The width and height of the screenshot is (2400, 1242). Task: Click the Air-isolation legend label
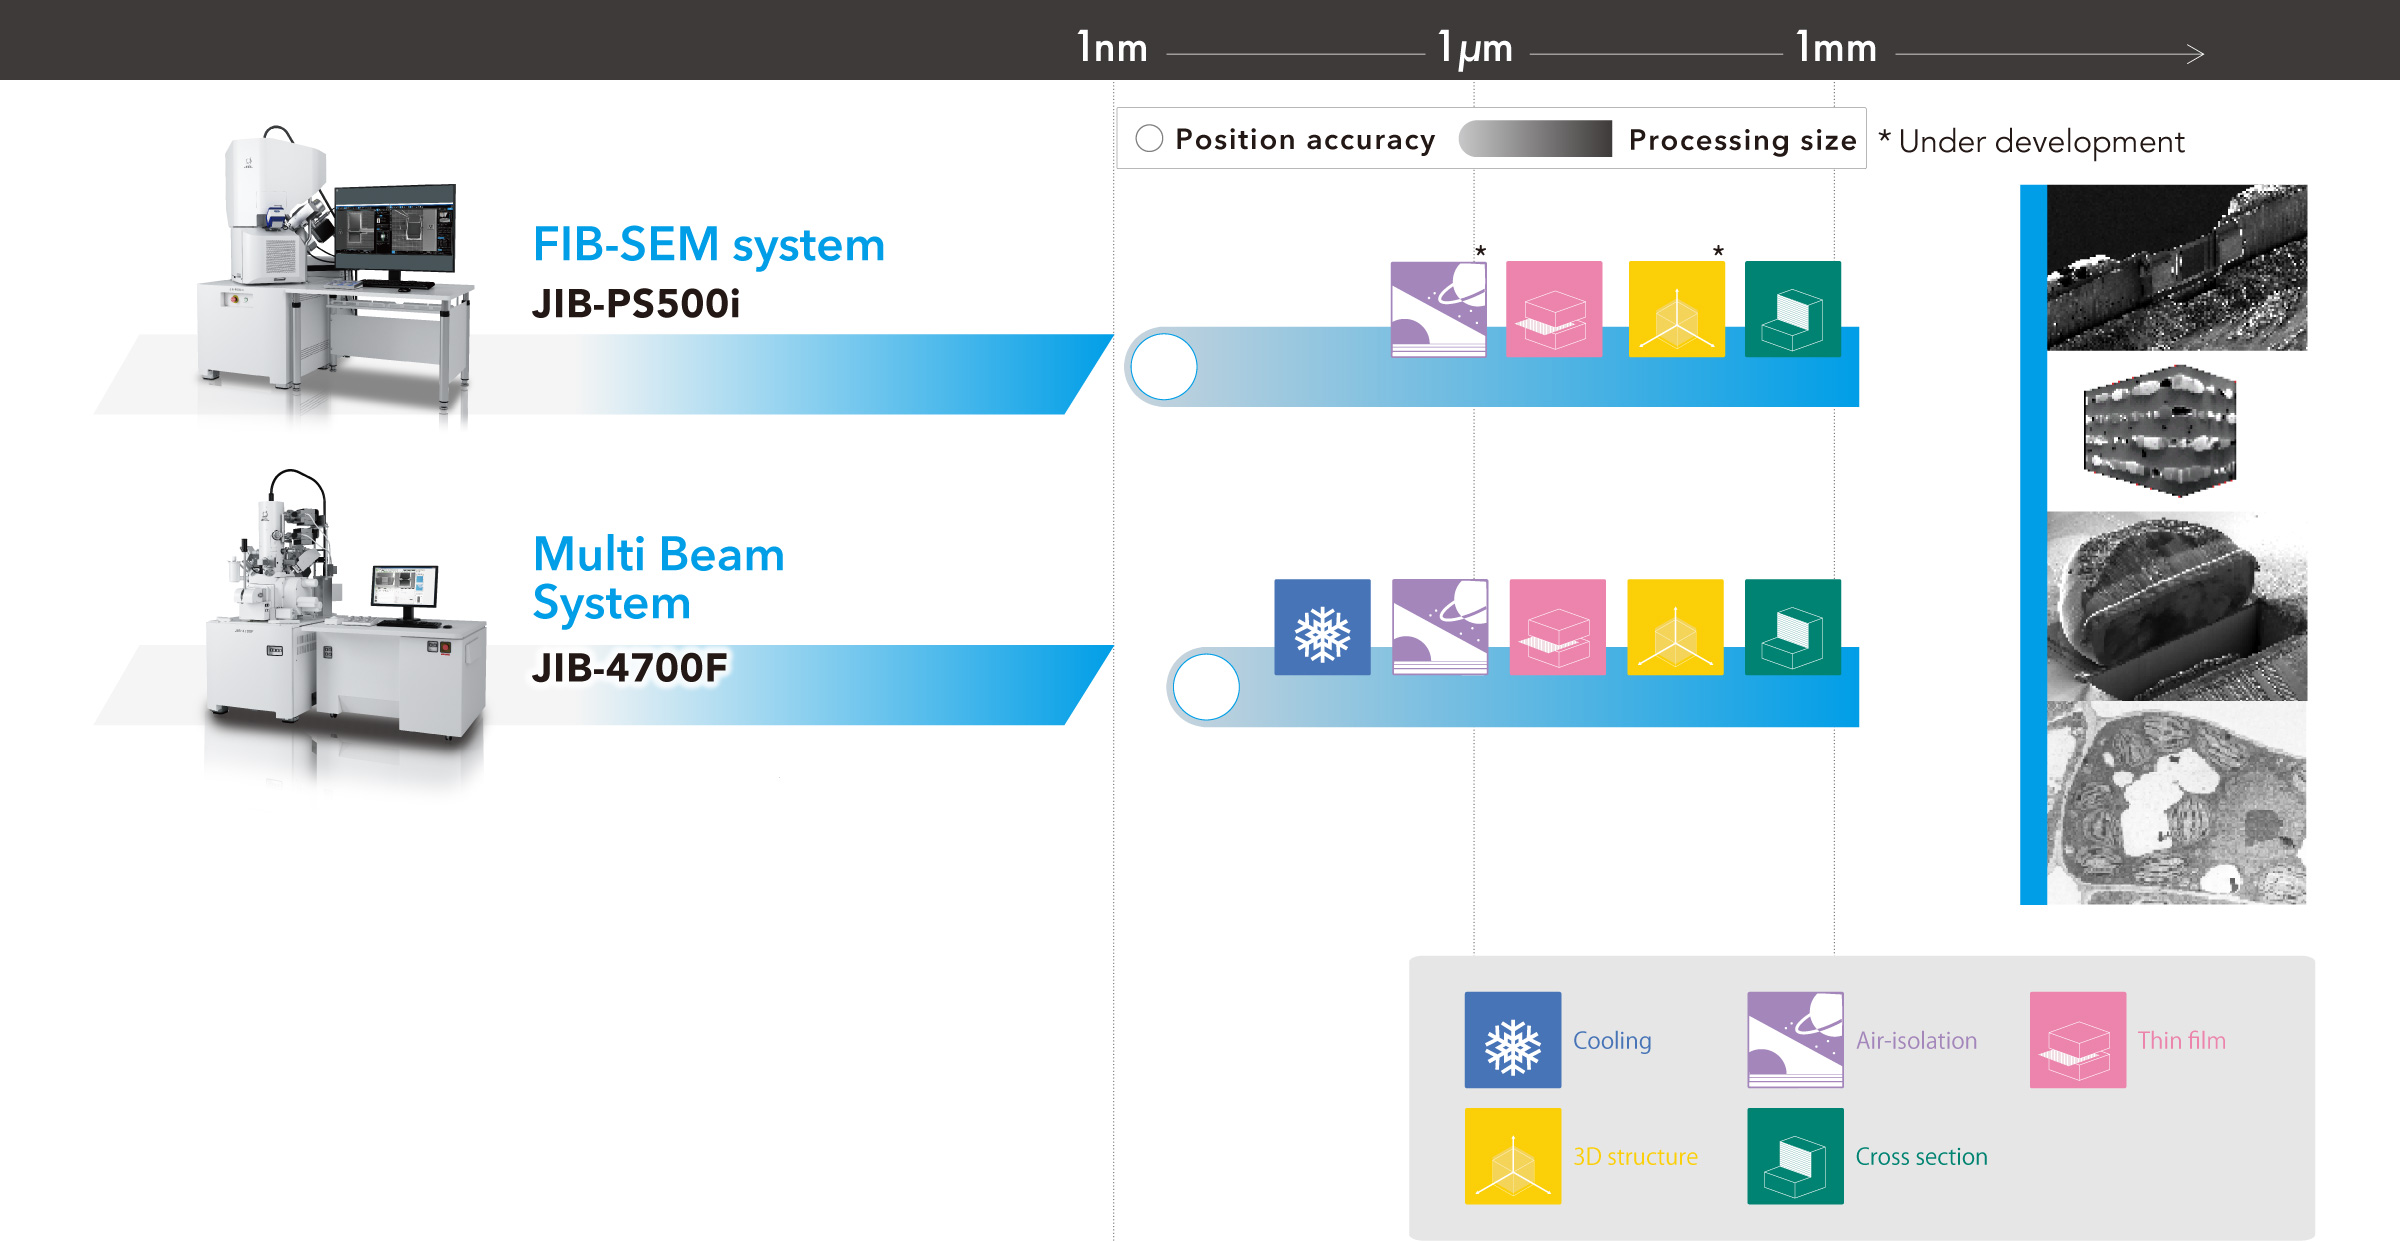coord(1916,1040)
